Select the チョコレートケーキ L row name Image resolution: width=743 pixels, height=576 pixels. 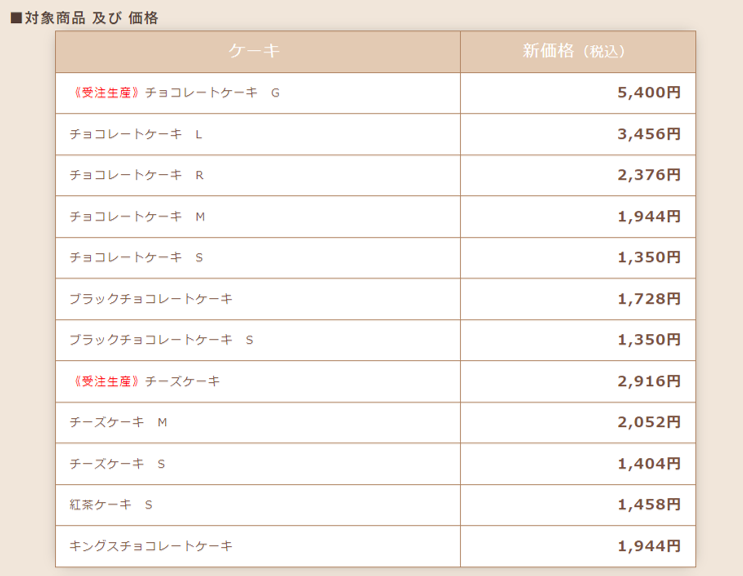click(x=136, y=134)
